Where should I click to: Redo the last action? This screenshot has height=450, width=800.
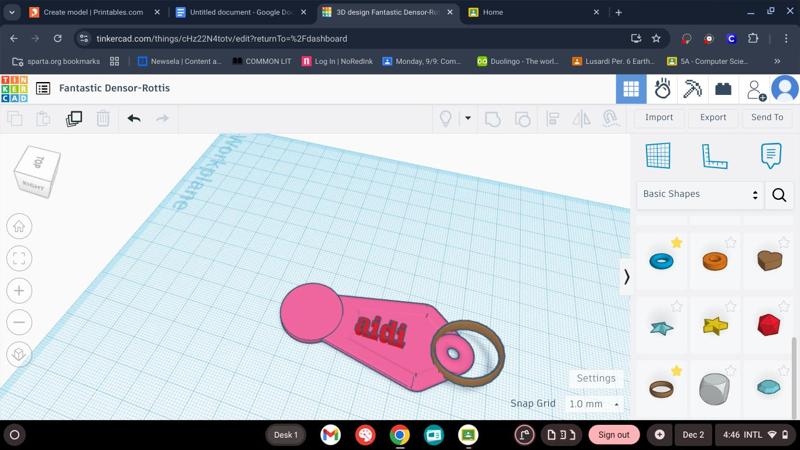162,119
